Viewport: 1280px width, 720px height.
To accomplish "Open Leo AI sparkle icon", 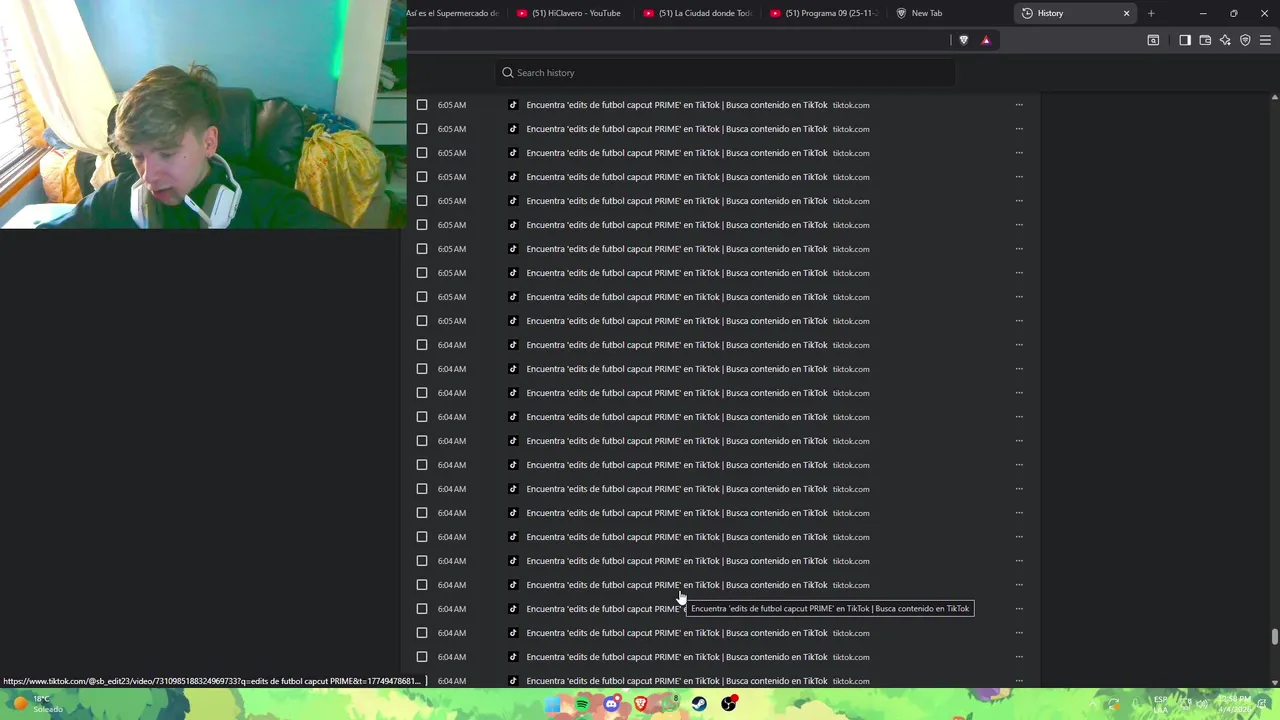I will (x=1225, y=40).
